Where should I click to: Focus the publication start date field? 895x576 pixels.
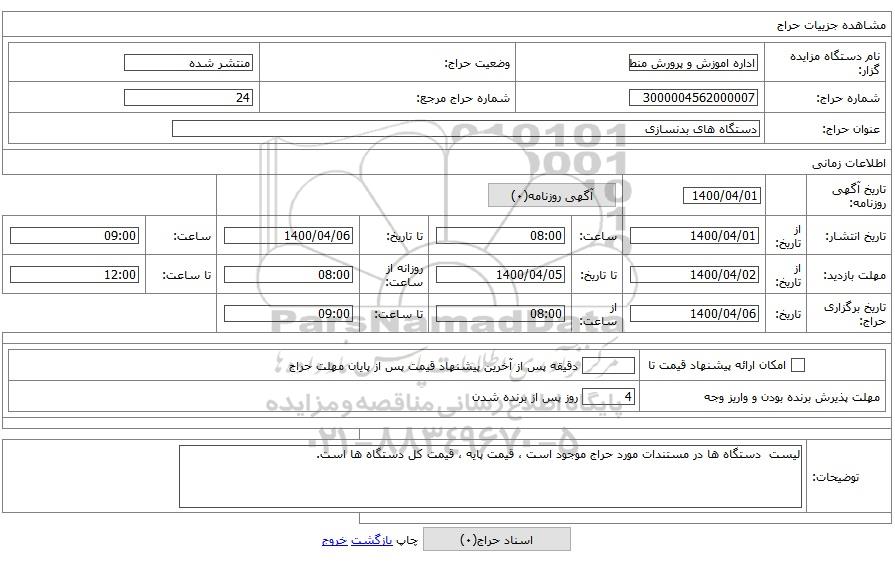click(694, 235)
